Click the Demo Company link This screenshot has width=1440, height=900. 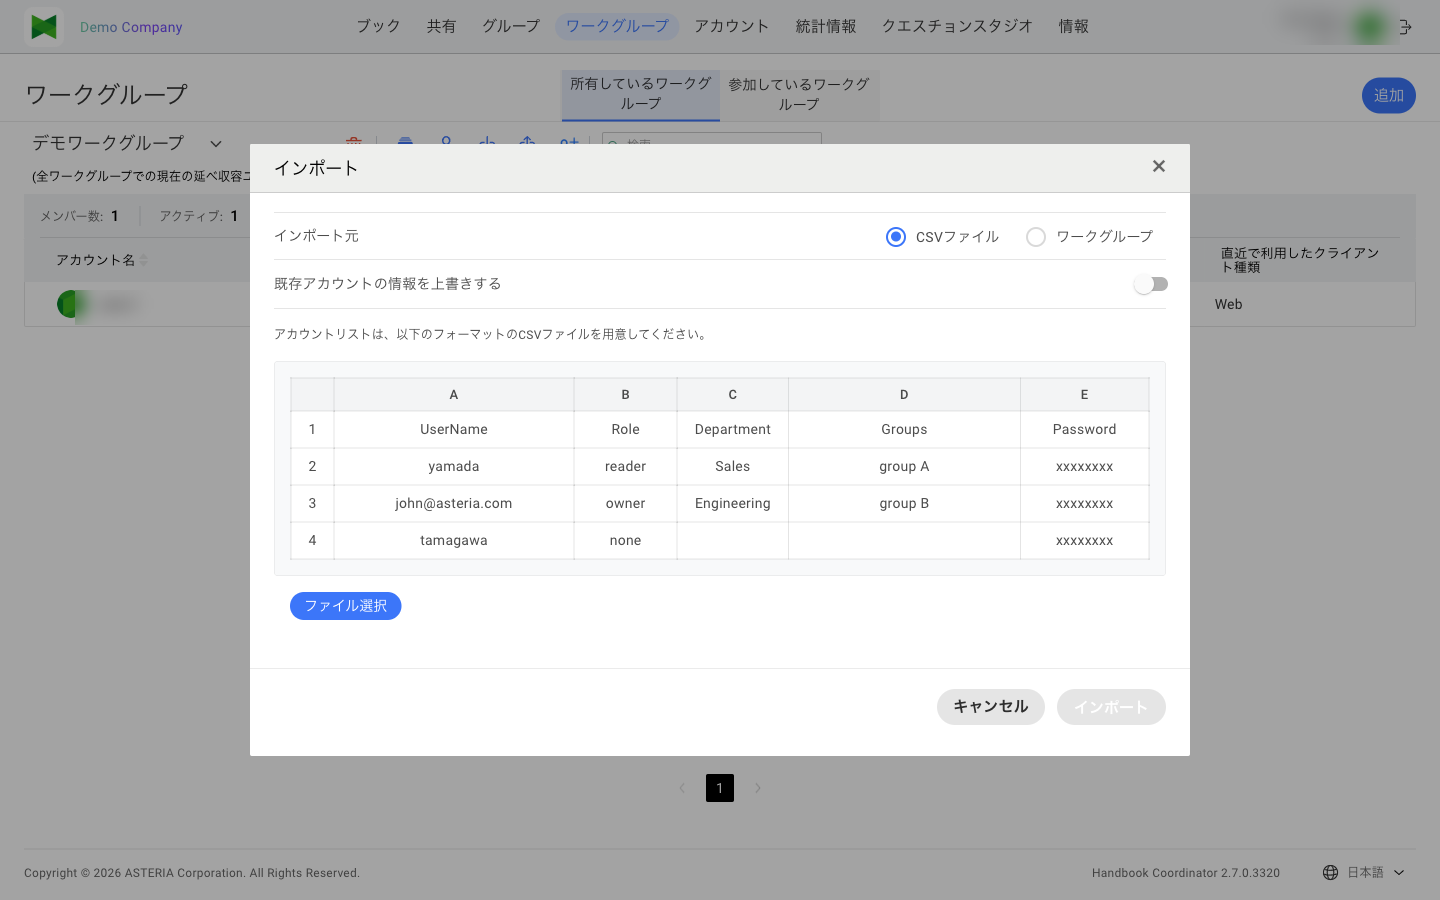(x=131, y=27)
